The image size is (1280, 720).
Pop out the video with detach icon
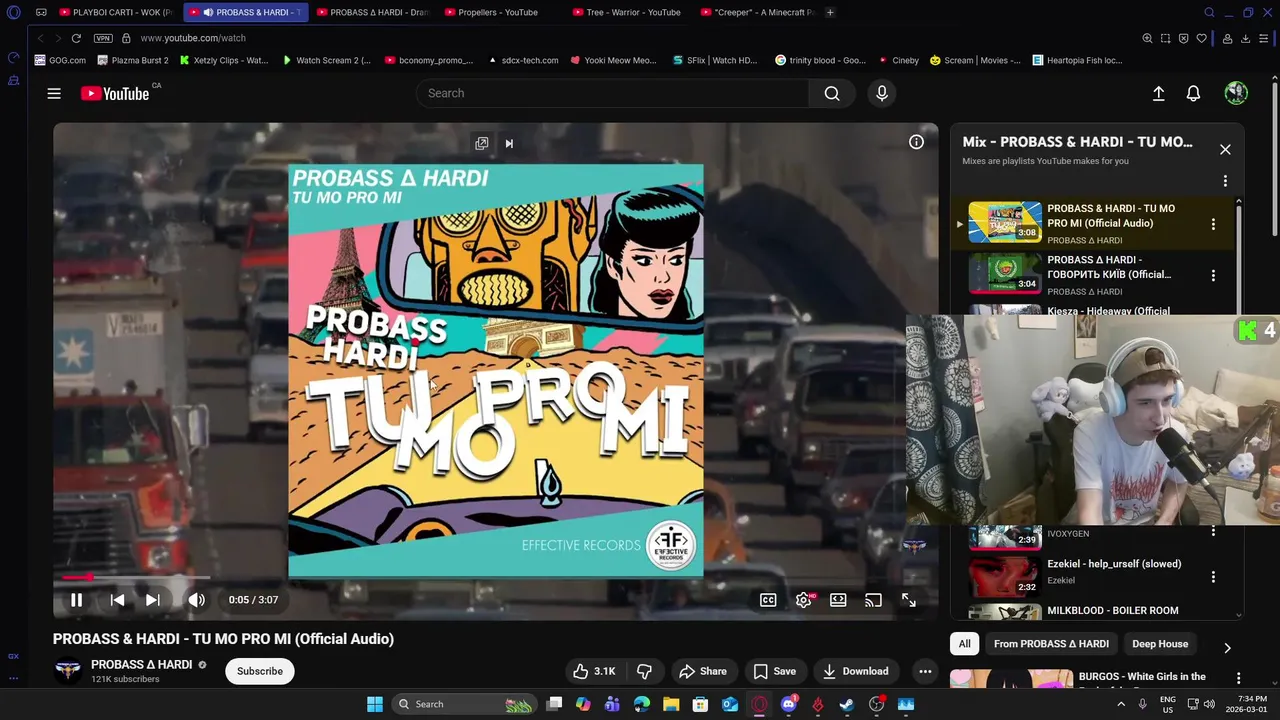(x=482, y=143)
